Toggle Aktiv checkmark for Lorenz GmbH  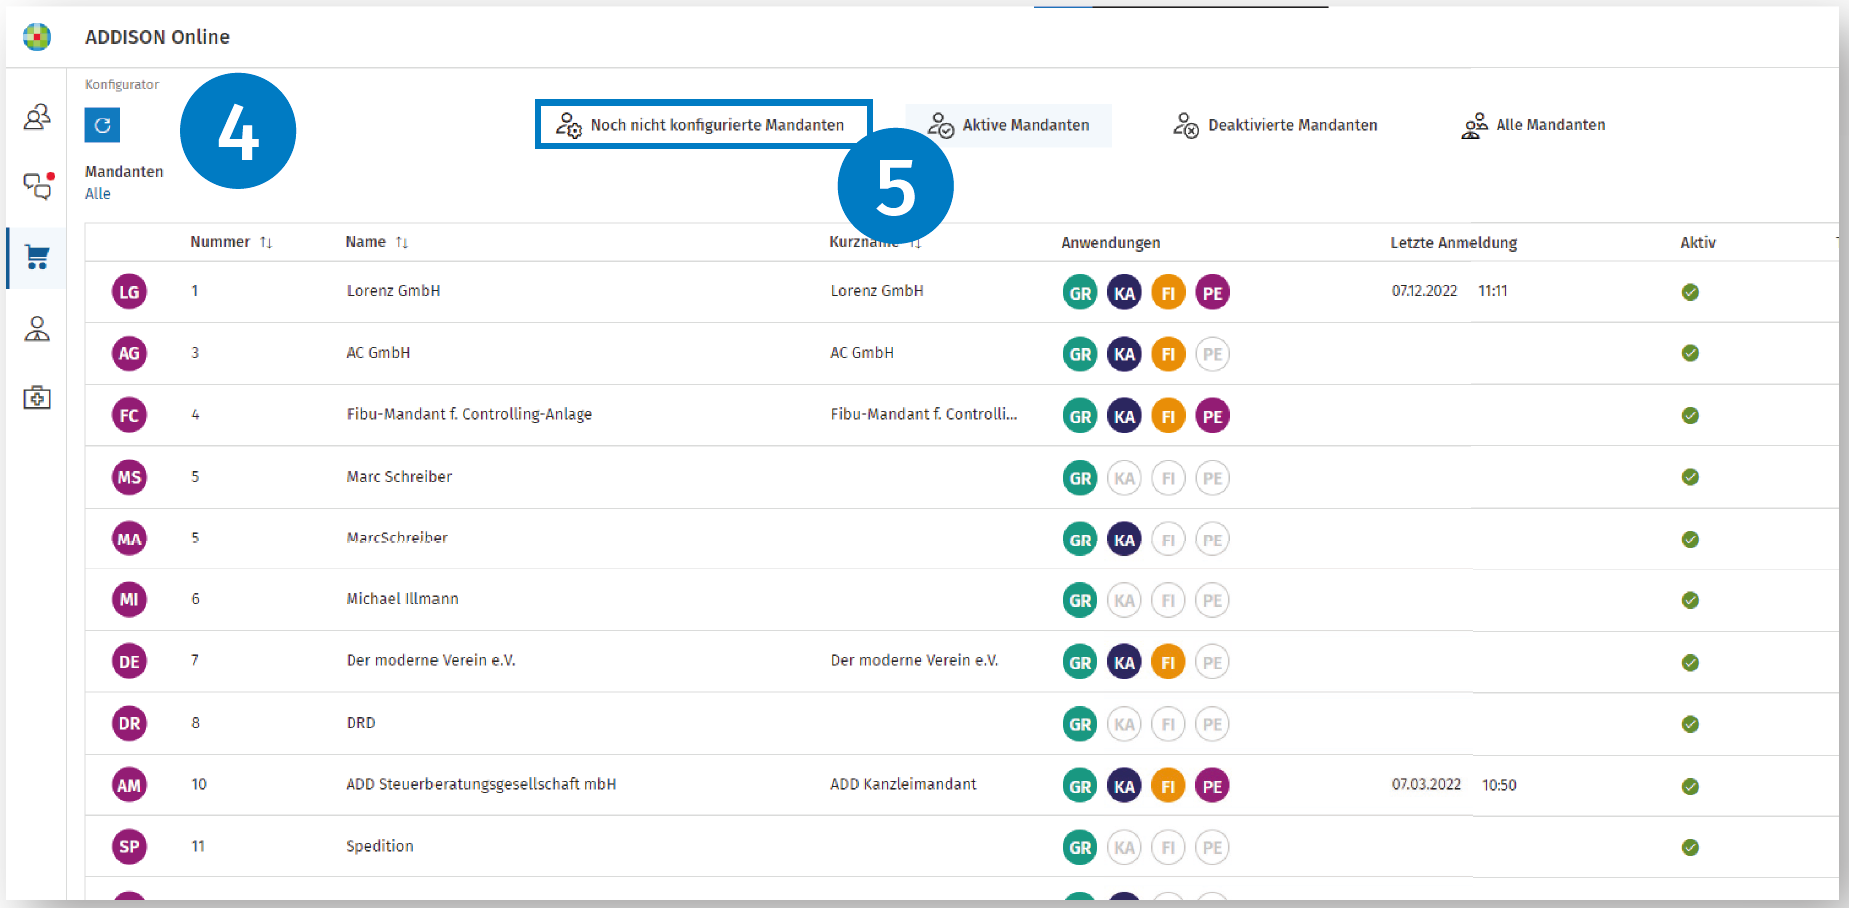[x=1690, y=292]
